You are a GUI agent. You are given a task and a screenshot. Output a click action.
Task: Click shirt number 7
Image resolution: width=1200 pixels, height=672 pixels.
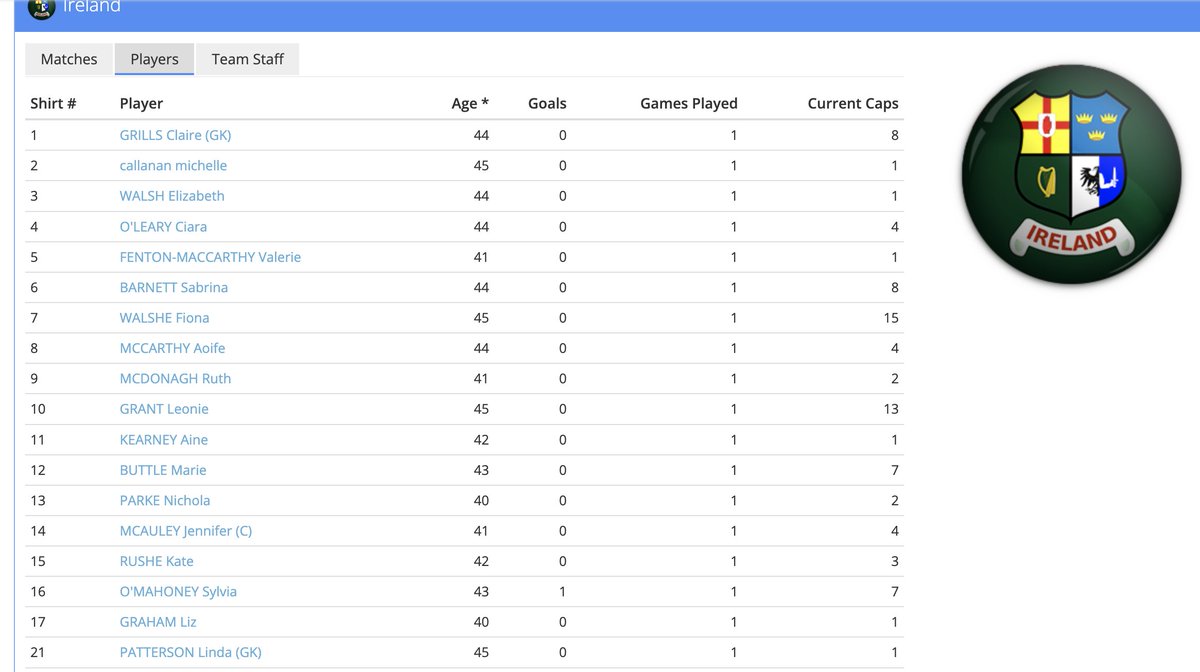tap(34, 318)
